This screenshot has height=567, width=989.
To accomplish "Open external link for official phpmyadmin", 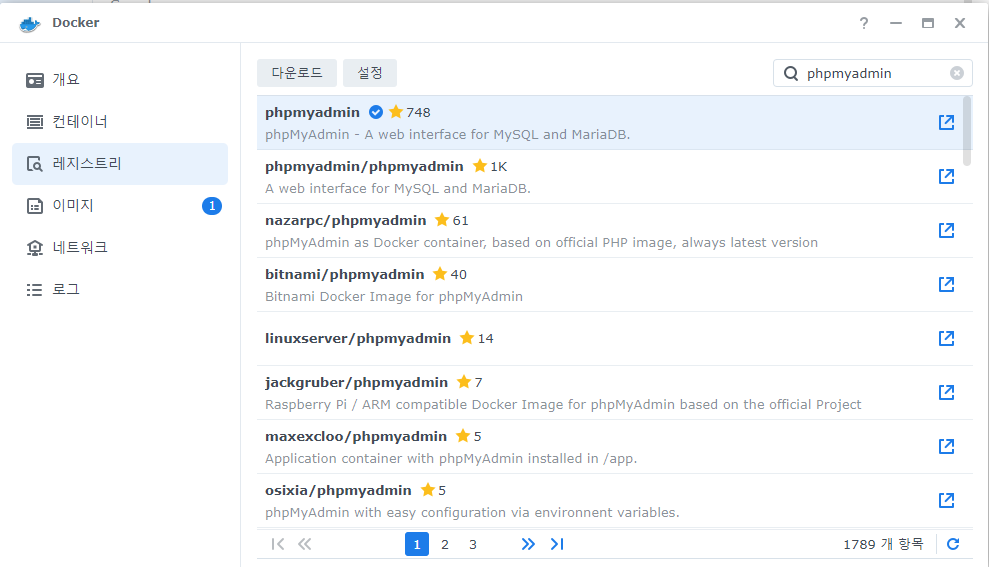I will point(946,122).
